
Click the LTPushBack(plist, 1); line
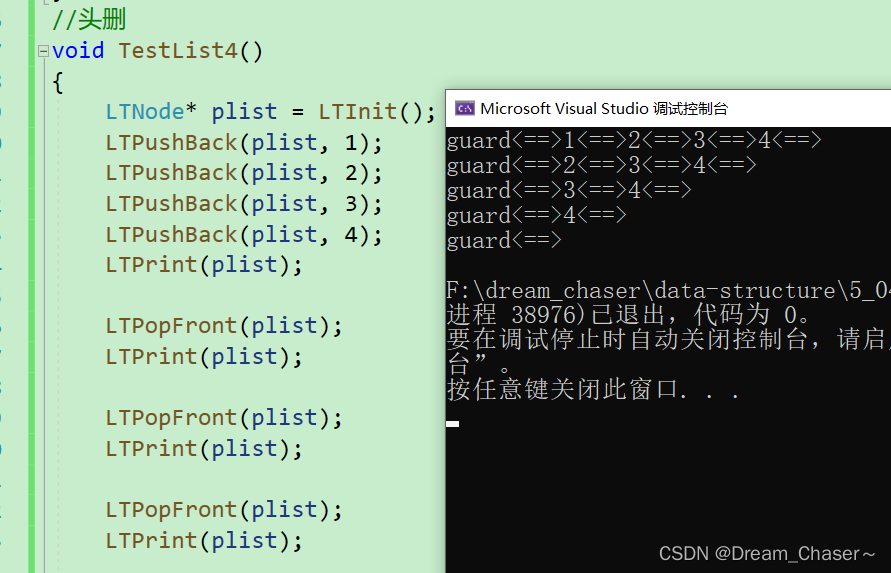click(244, 143)
